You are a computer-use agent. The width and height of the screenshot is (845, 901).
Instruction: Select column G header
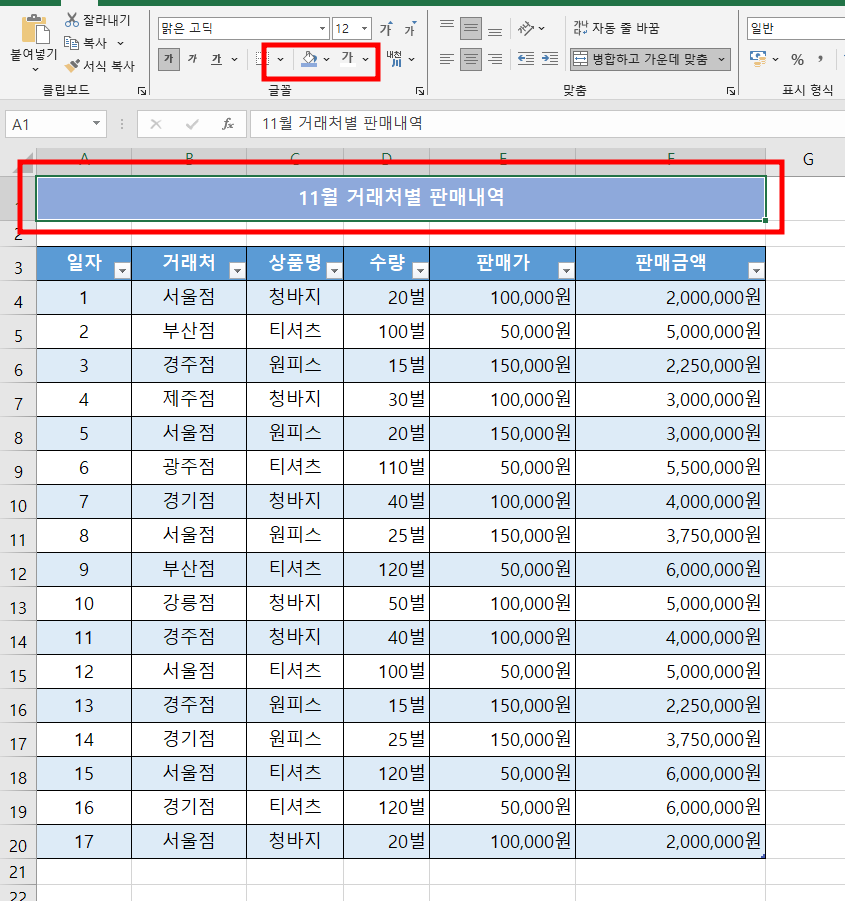pos(807,160)
